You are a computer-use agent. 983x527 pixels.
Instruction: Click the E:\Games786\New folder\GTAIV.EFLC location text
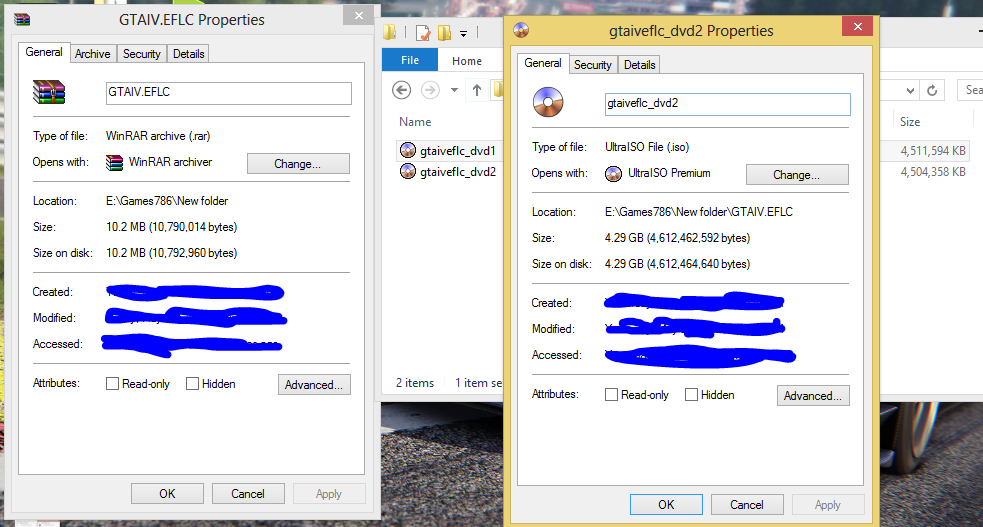click(x=698, y=212)
